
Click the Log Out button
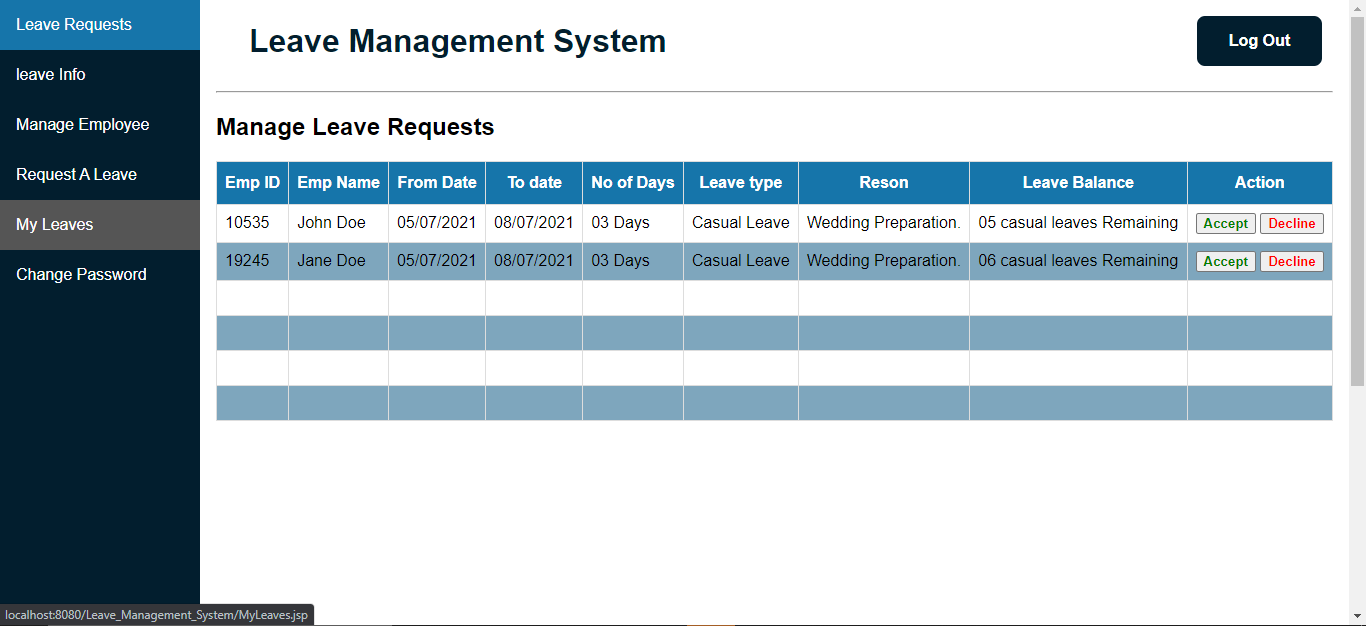(1258, 41)
